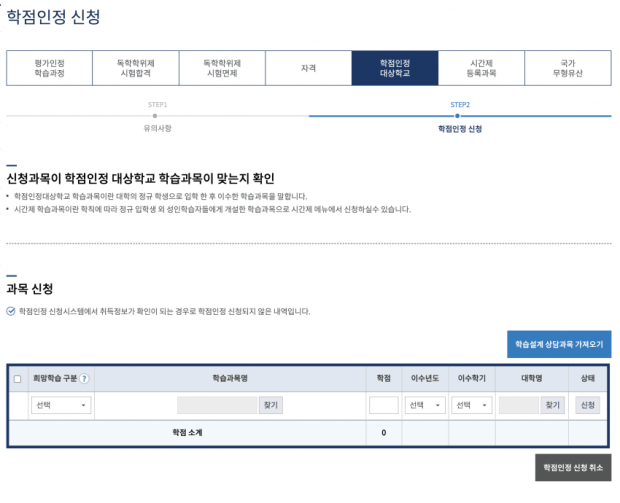The height and width of the screenshot is (503, 620).
Task: Go to STEP1 유의사항 step marker
Action: point(155,116)
